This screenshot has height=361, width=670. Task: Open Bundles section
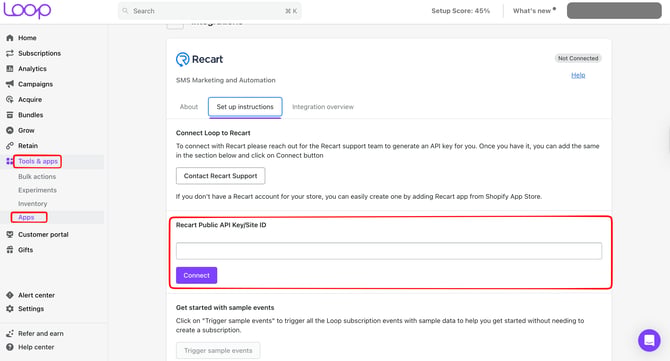pos(30,115)
